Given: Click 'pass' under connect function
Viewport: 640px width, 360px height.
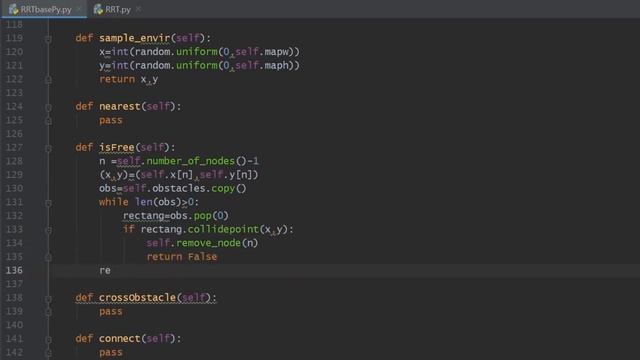Looking at the screenshot, I should (x=111, y=352).
